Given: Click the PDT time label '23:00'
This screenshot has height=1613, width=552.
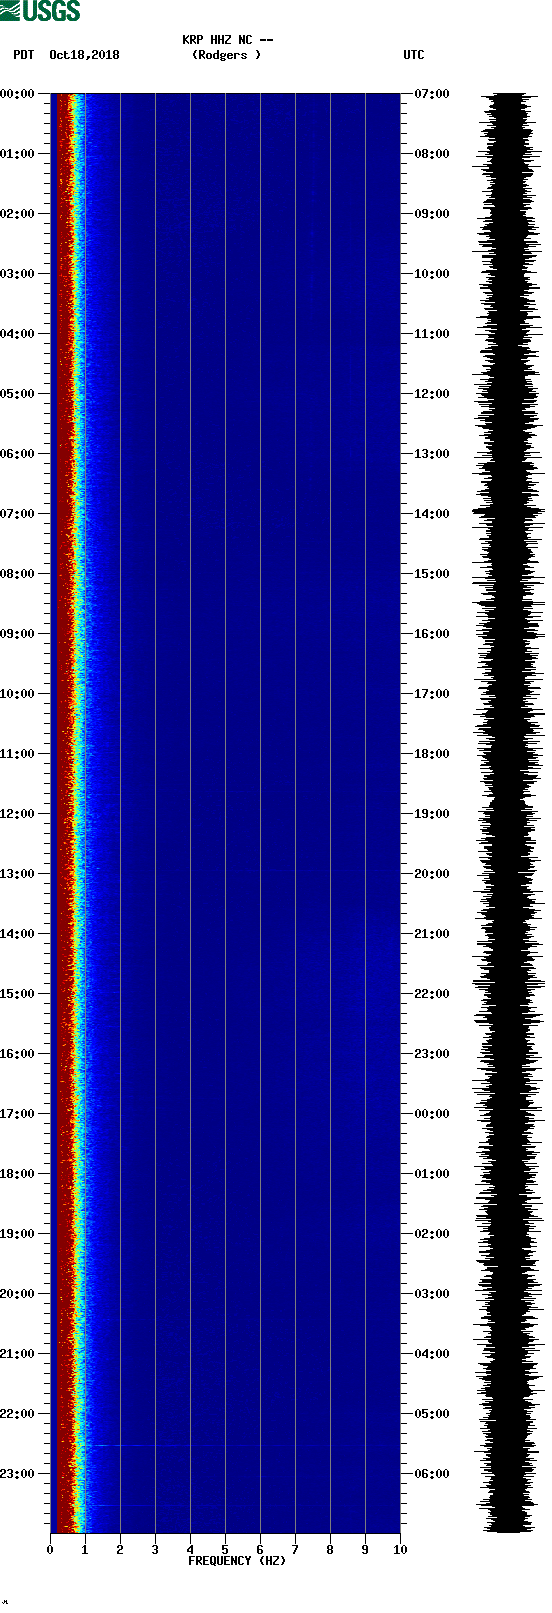Looking at the screenshot, I should click(x=18, y=1474).
